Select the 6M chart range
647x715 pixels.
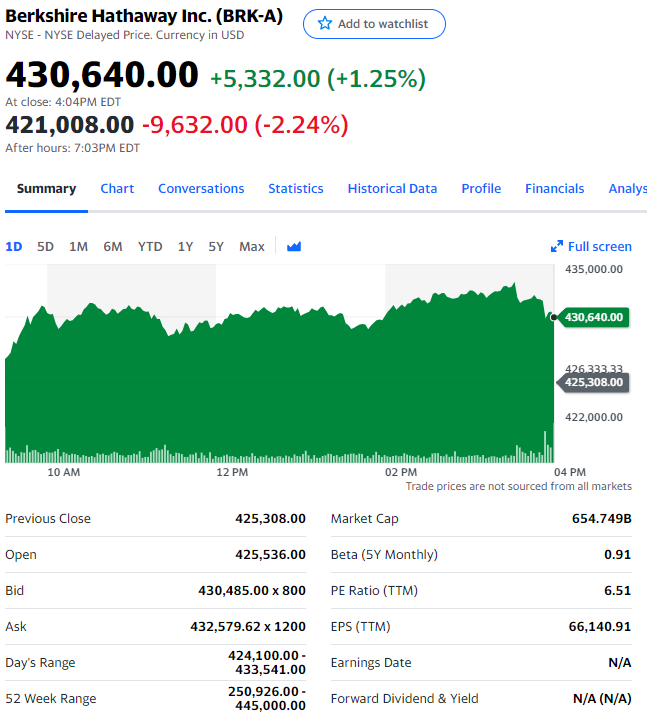[x=113, y=247]
